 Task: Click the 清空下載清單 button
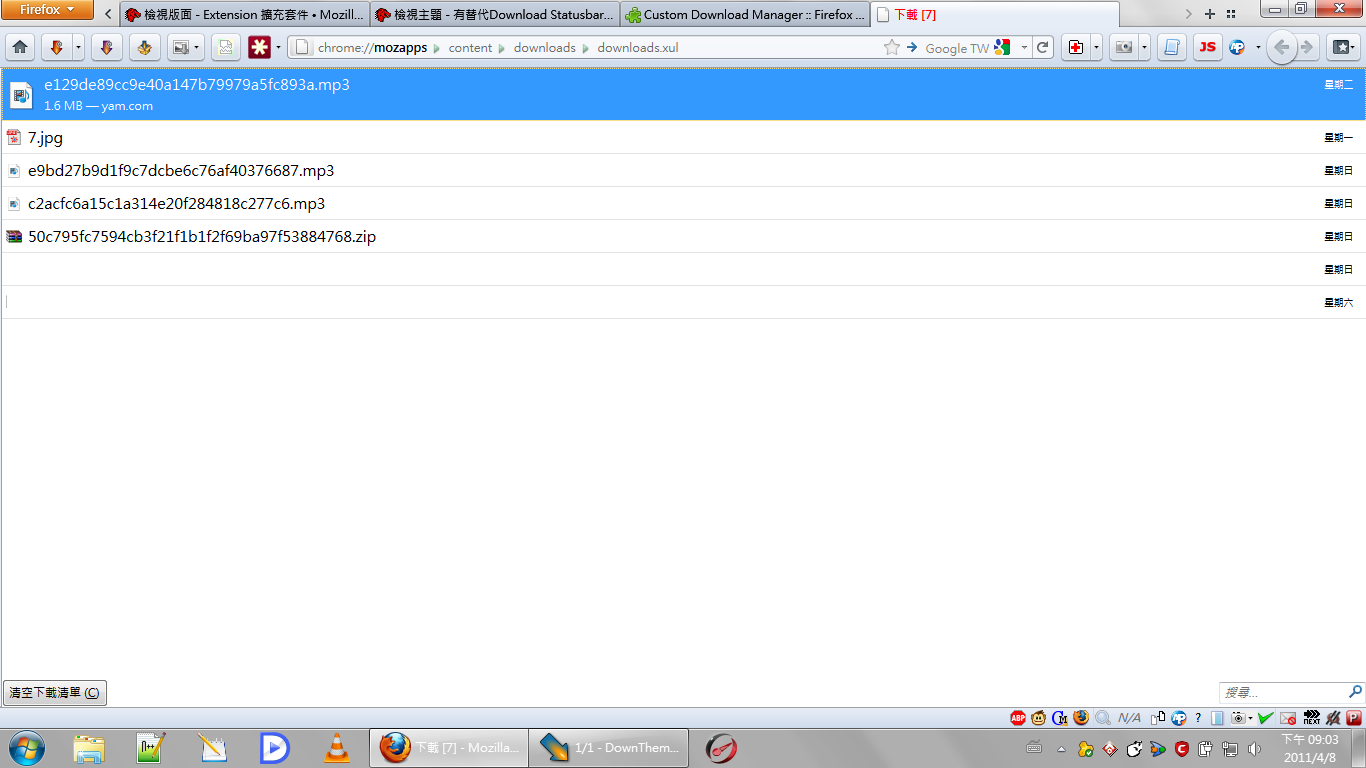point(54,692)
